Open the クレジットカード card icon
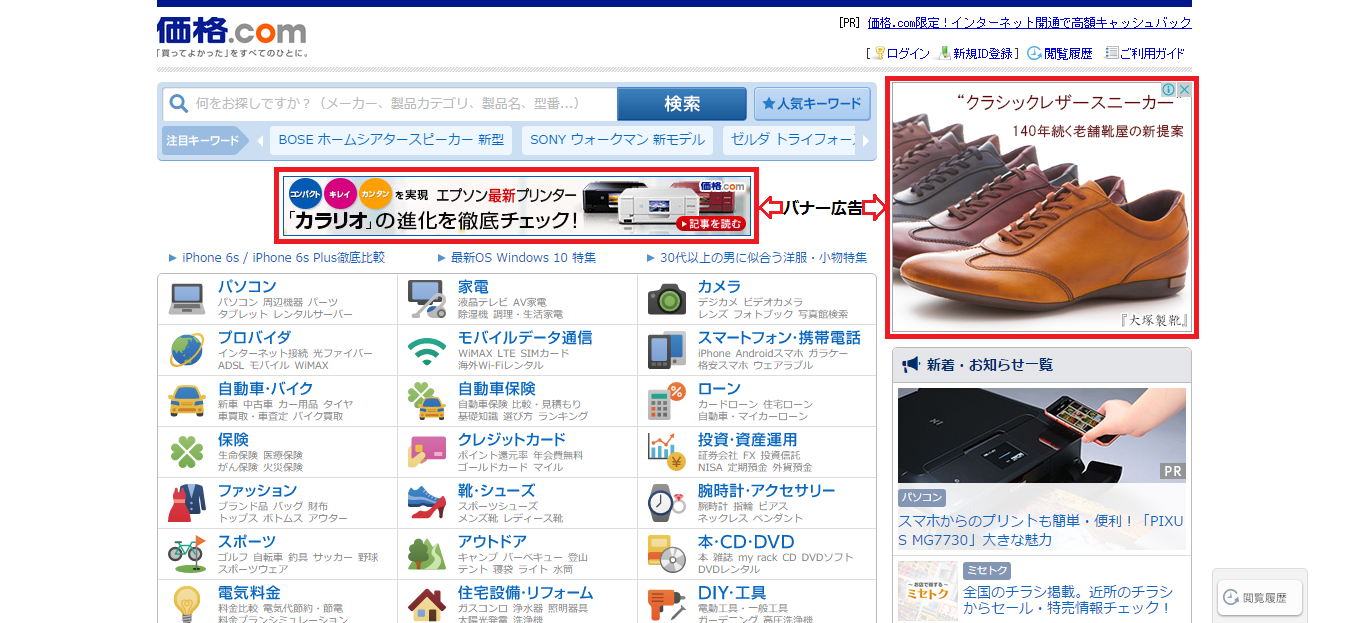 (x=427, y=452)
